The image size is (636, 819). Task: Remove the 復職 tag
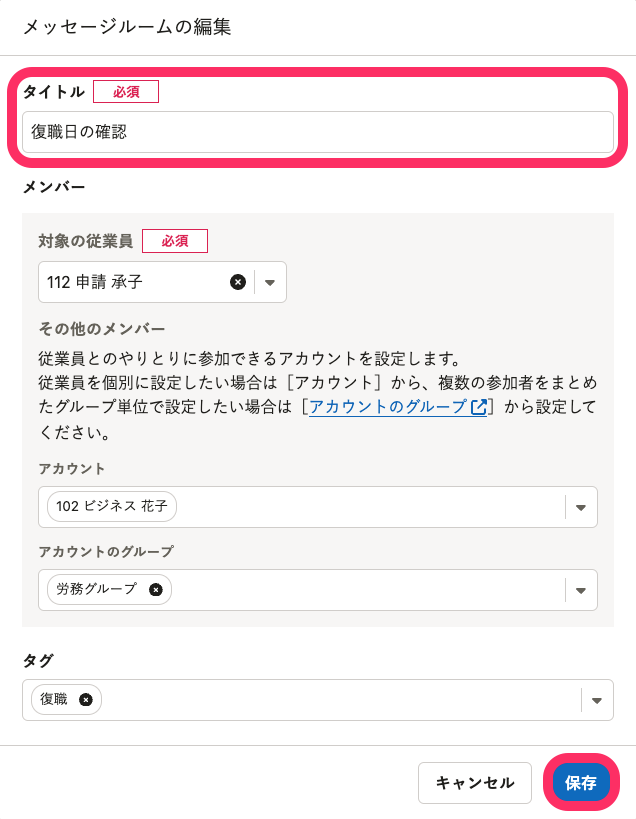pyautogui.click(x=86, y=700)
